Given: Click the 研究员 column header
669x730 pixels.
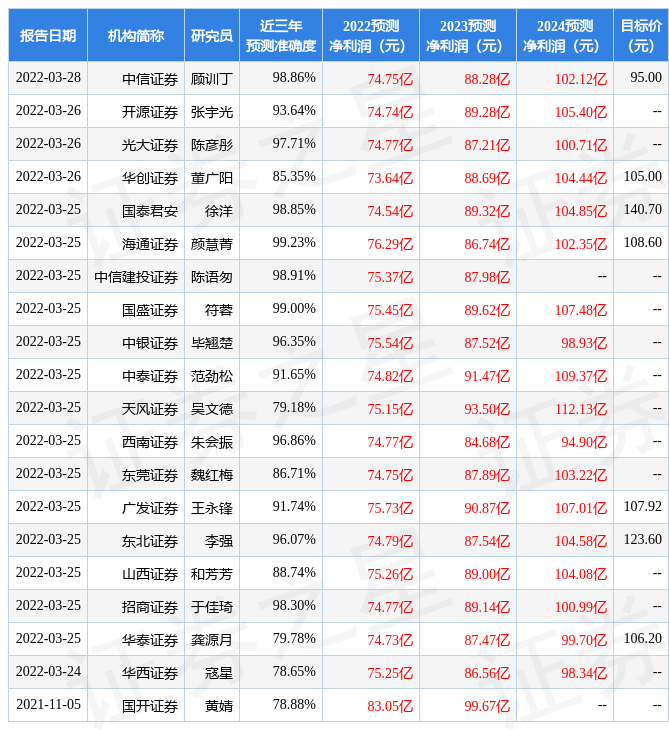Looking at the screenshot, I should point(212,35).
